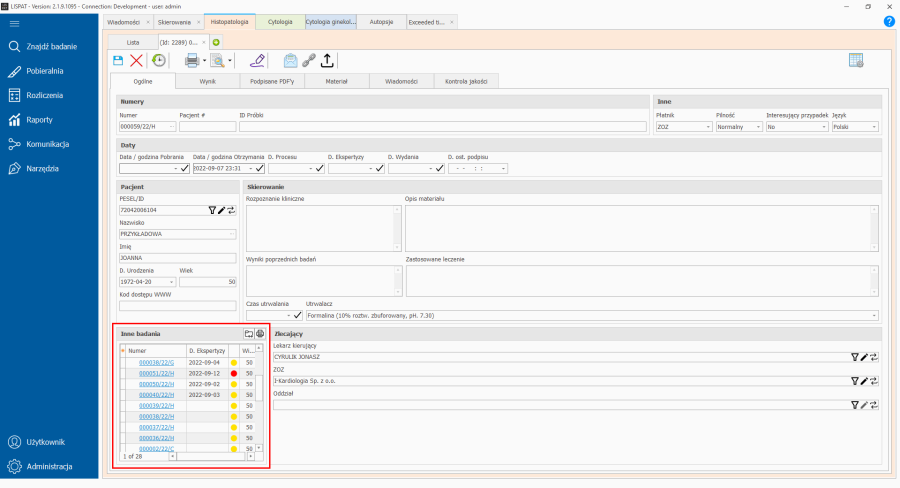Click the chain link icon in toolbar
The height and width of the screenshot is (488, 900).
[309, 61]
